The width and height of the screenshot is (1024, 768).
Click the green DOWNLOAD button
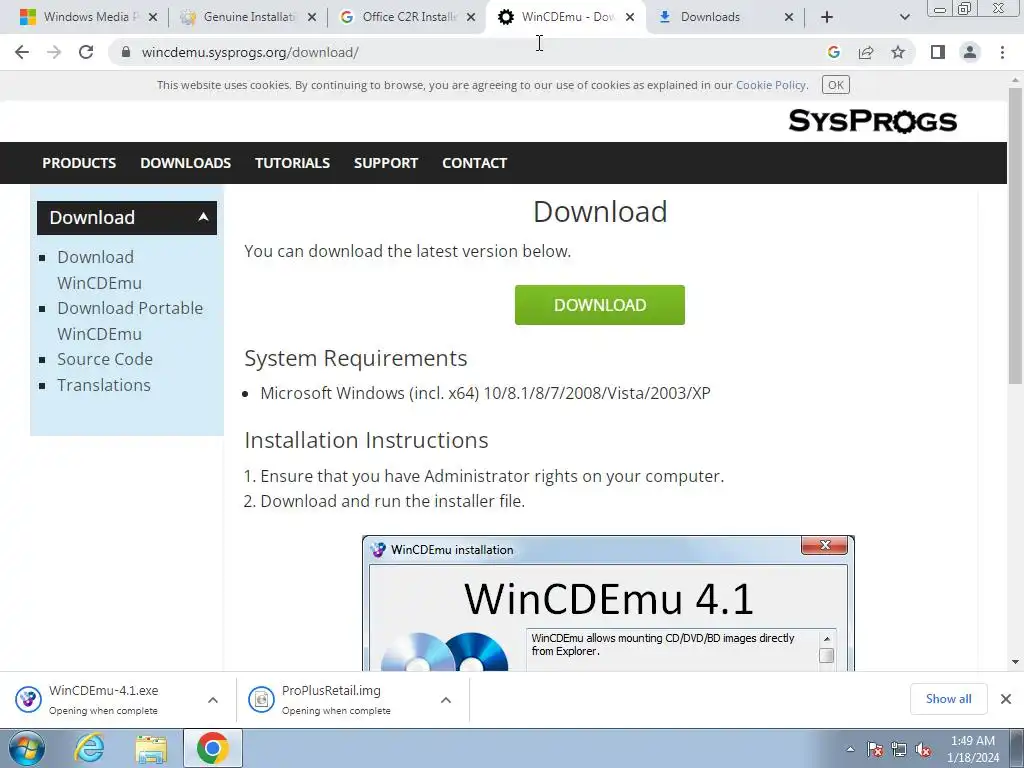600,305
